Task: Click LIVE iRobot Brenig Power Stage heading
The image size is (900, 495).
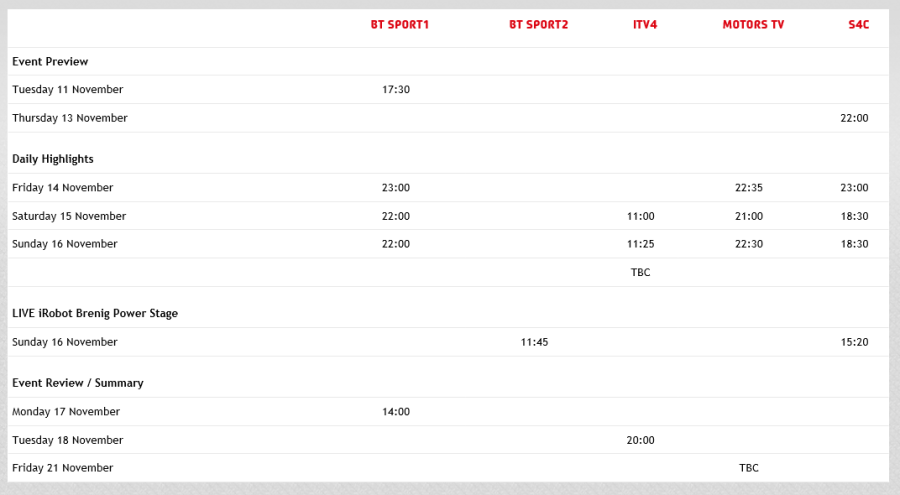Action: 95,314
